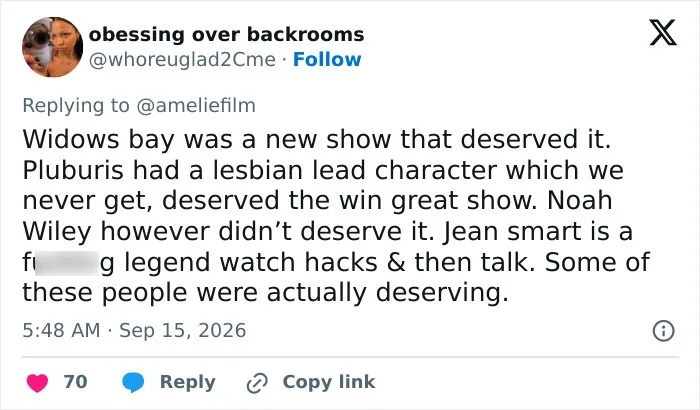700x410 pixels.
Task: Click the chain link icon beside Copy link
Action: 257,383
